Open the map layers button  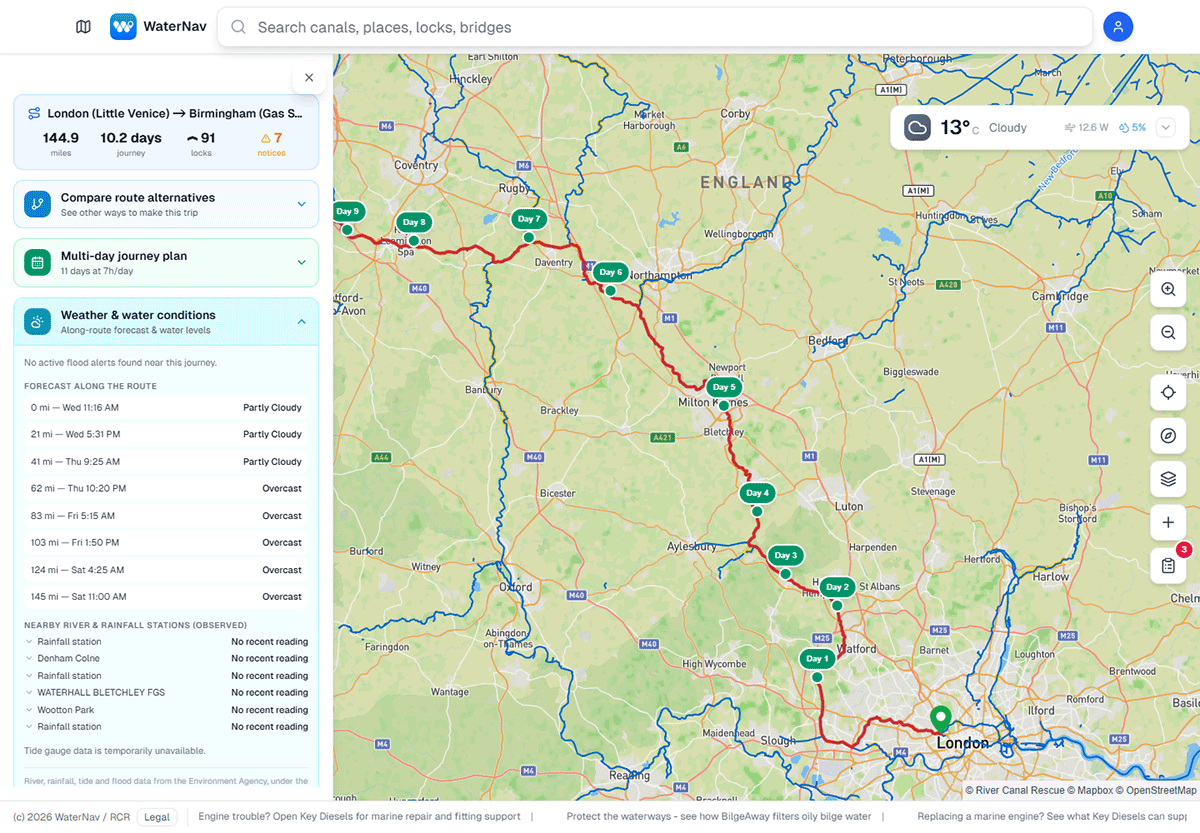coord(1168,479)
